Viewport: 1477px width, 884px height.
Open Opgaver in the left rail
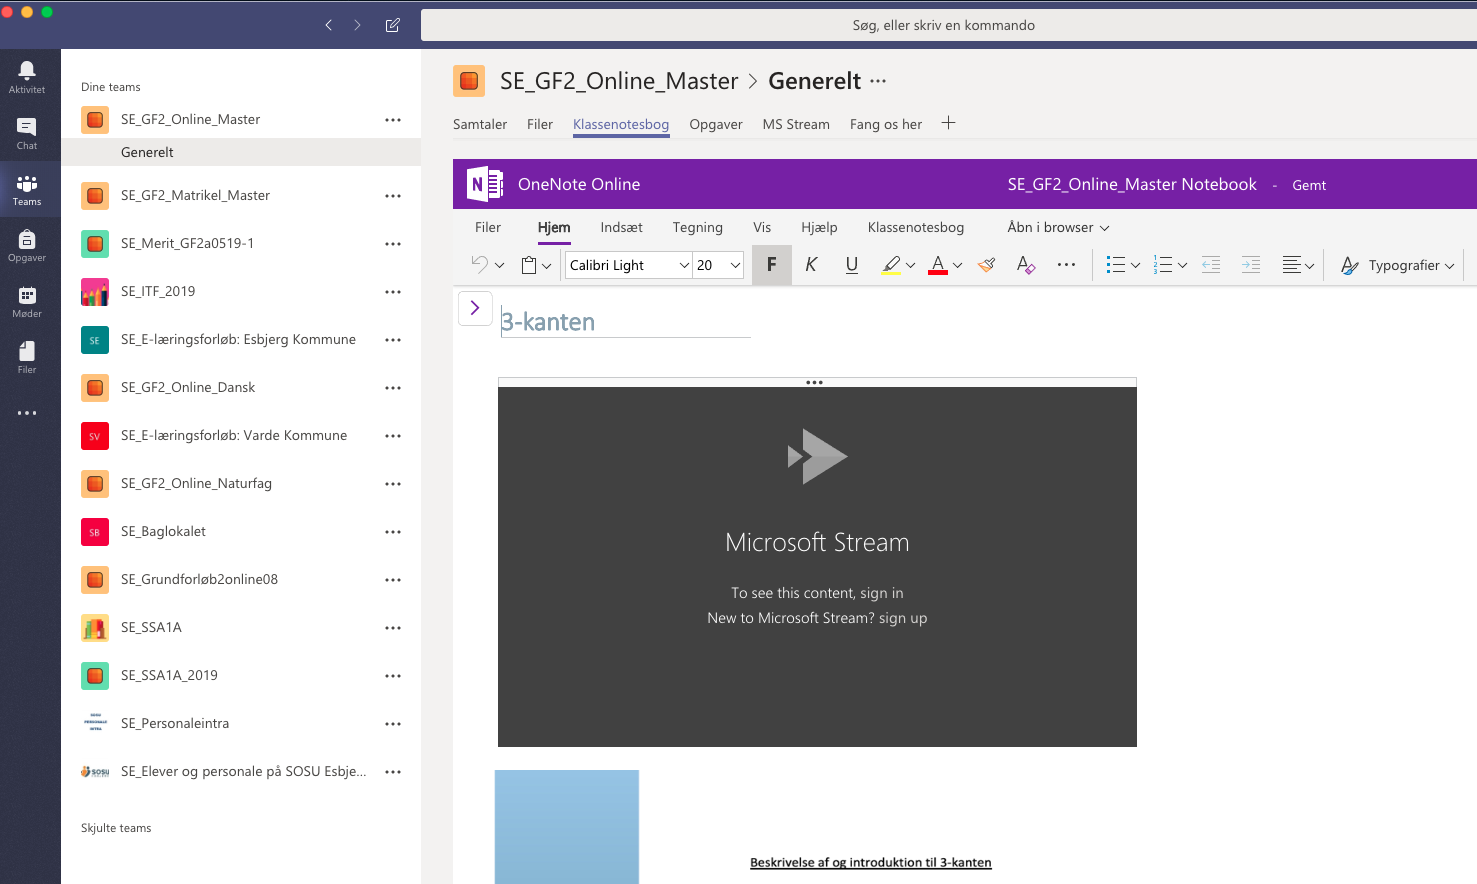(27, 245)
